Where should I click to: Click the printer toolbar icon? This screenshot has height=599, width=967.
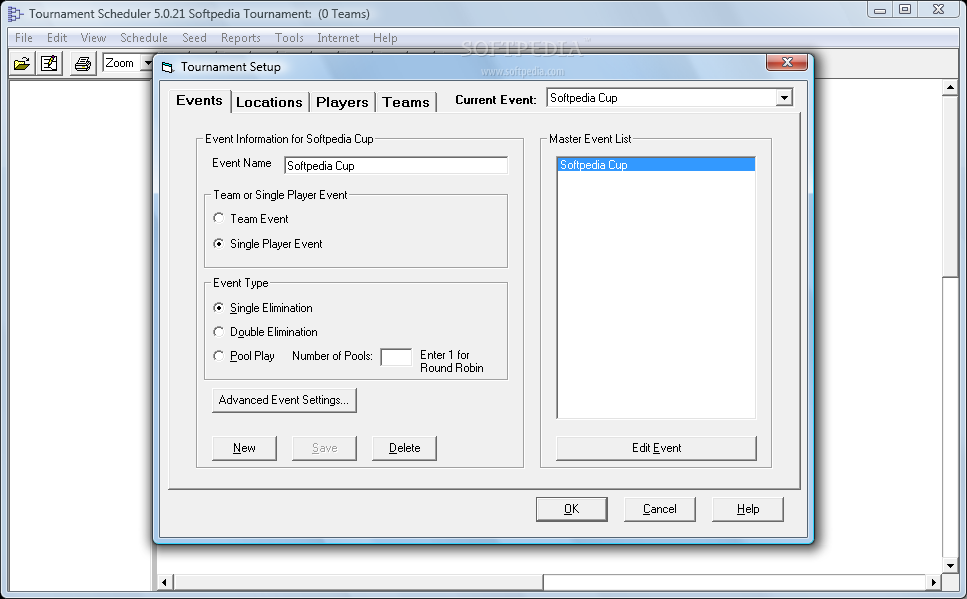point(83,64)
